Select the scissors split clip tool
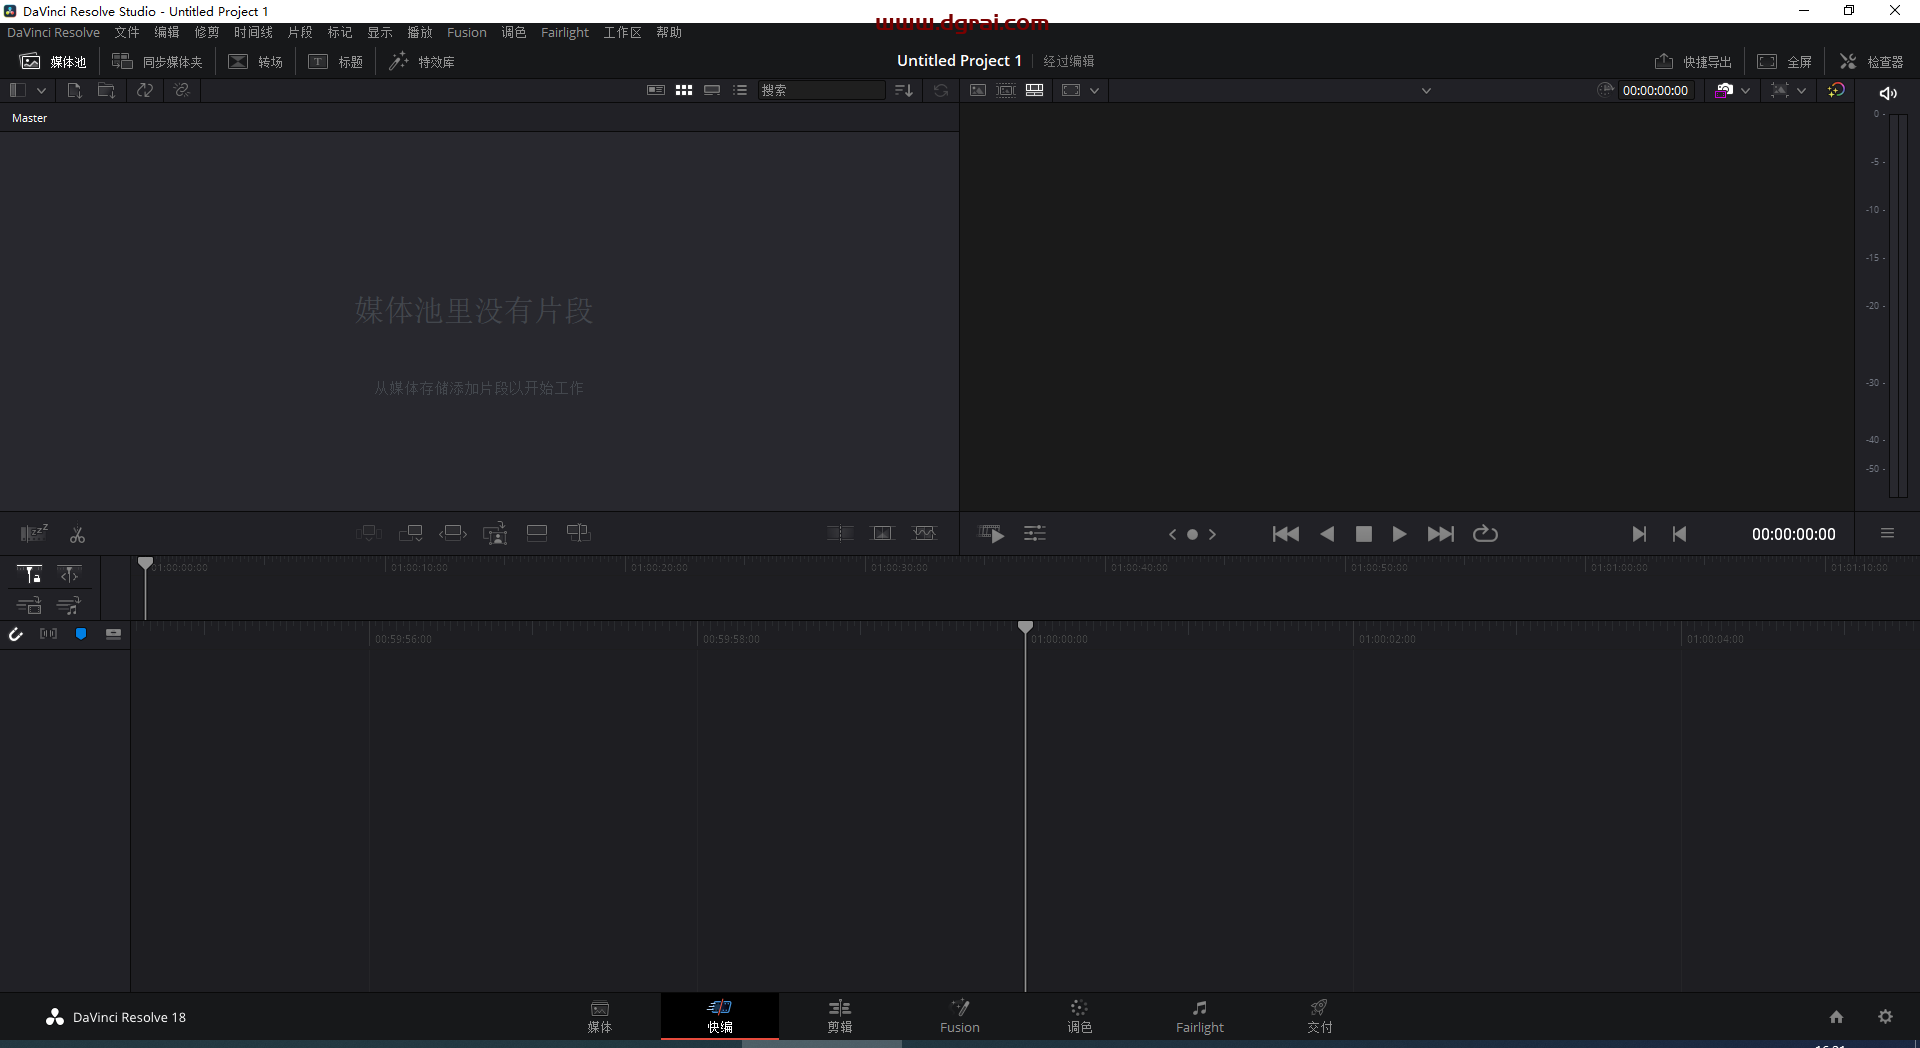 tap(77, 534)
